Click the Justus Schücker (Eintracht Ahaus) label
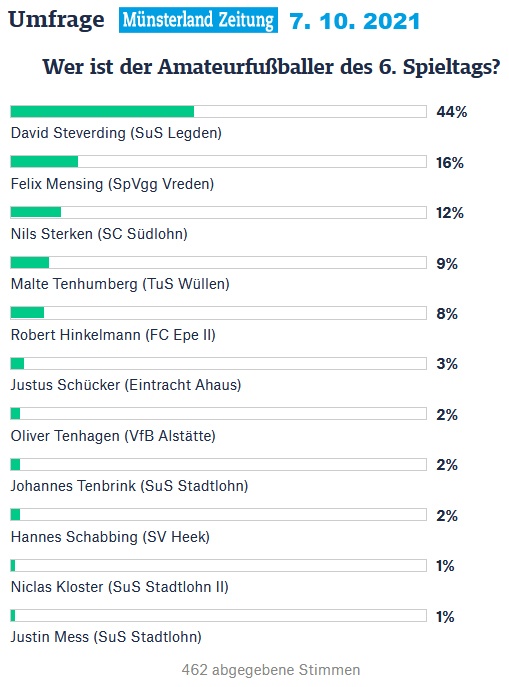The image size is (509, 687). (x=126, y=385)
